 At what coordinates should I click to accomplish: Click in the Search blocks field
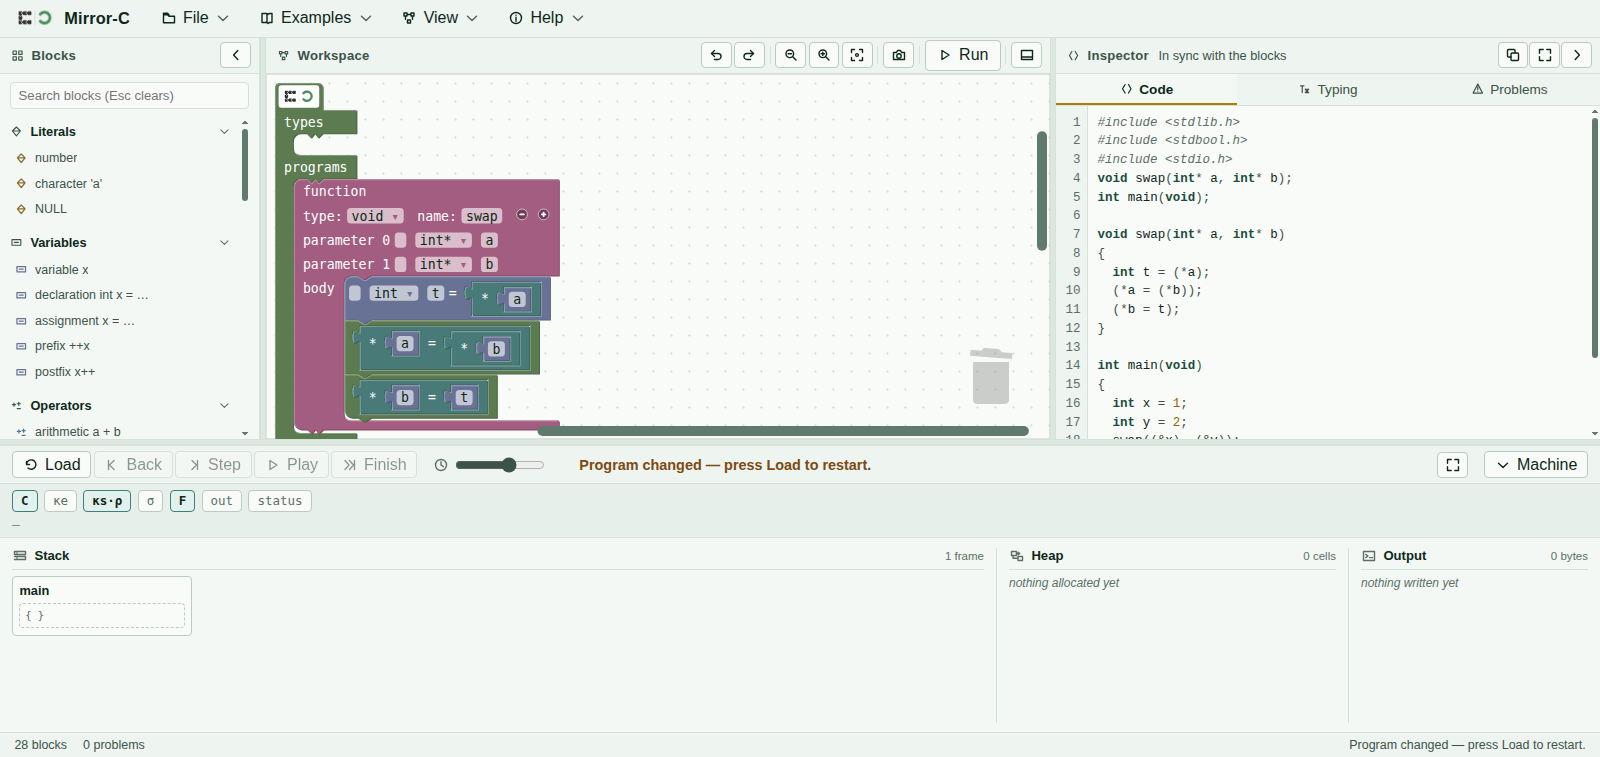[129, 95]
